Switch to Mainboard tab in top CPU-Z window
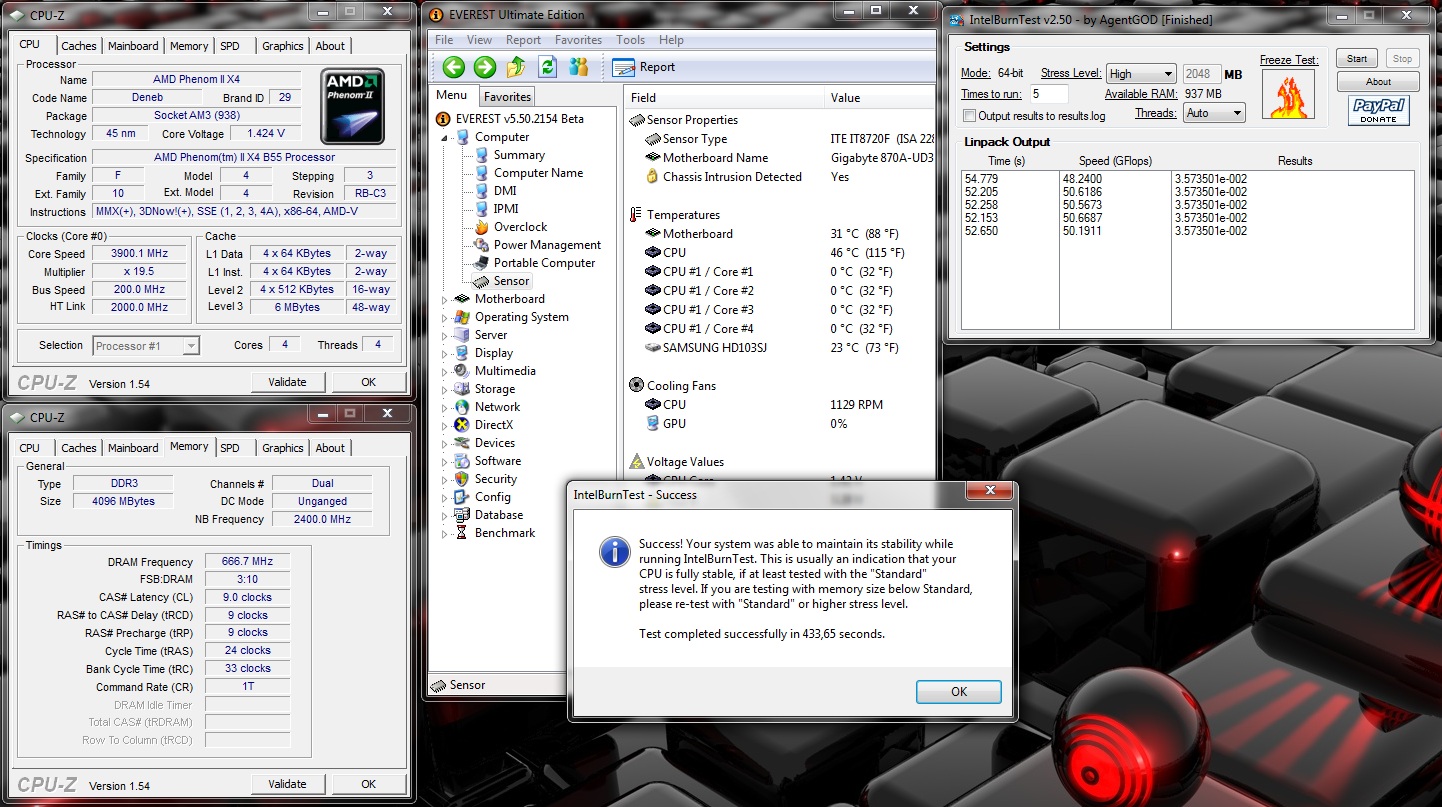 (133, 46)
